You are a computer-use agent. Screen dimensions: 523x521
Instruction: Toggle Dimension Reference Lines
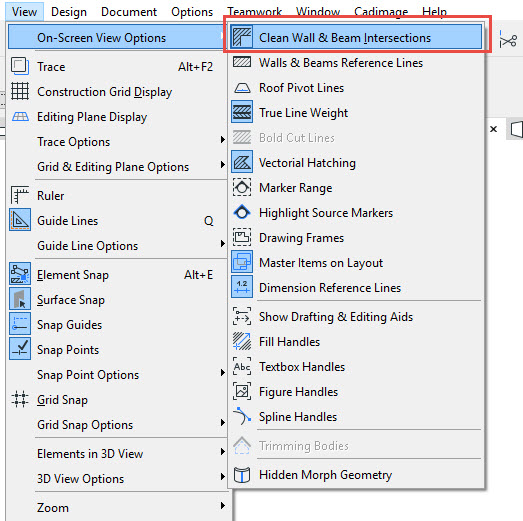[x=356, y=288]
